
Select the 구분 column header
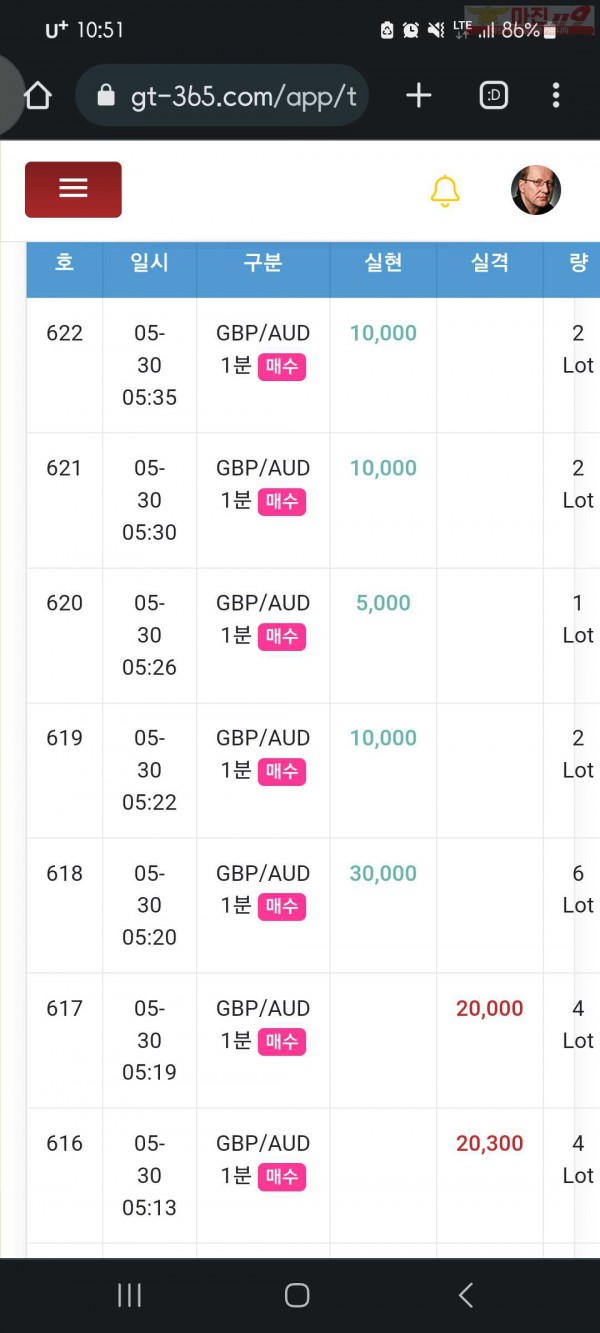pyautogui.click(x=263, y=263)
